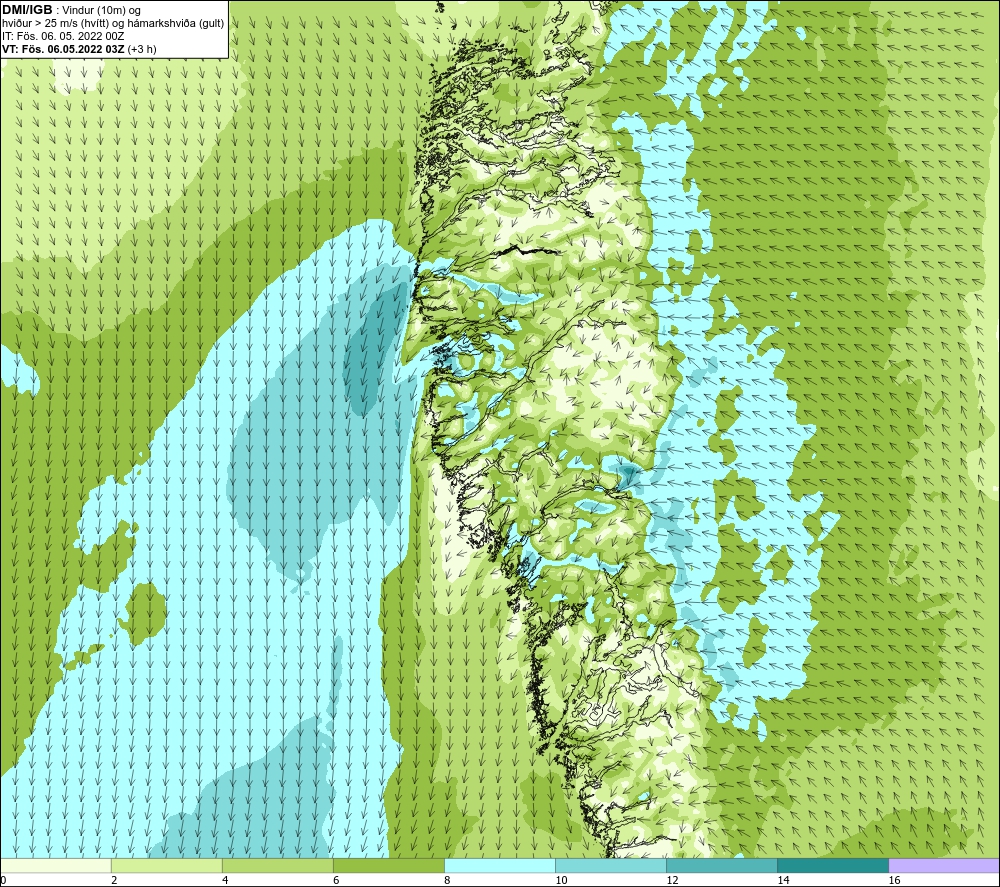Image resolution: width=1000 pixels, height=887 pixels.
Task: Click the 8–10 m/s light cyan swatch
Action: click(499, 865)
